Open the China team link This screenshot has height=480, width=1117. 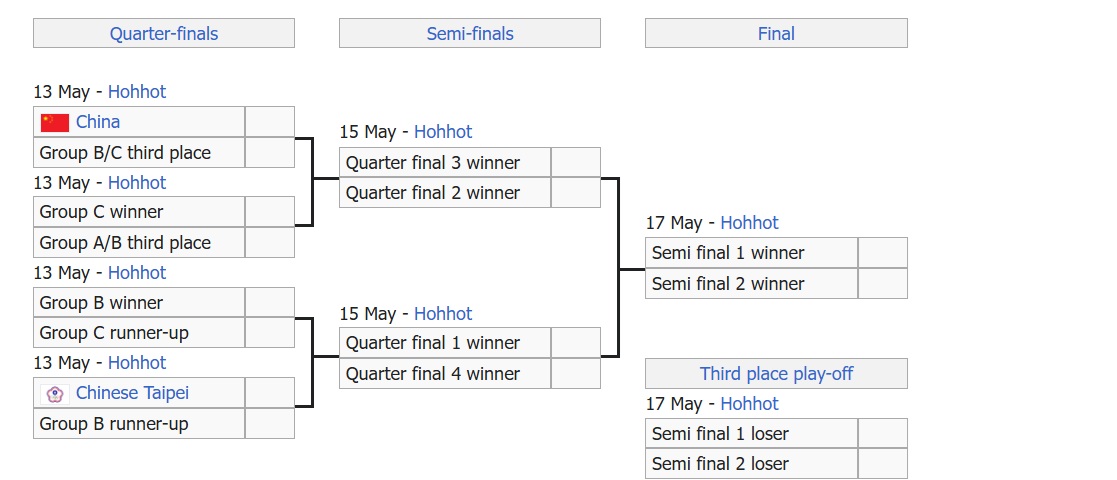98,122
